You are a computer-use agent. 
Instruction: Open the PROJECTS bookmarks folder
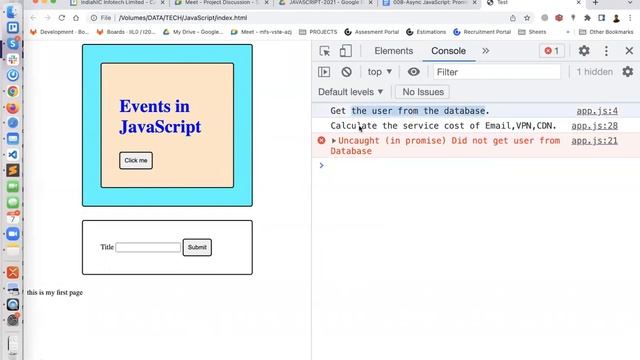(318, 32)
